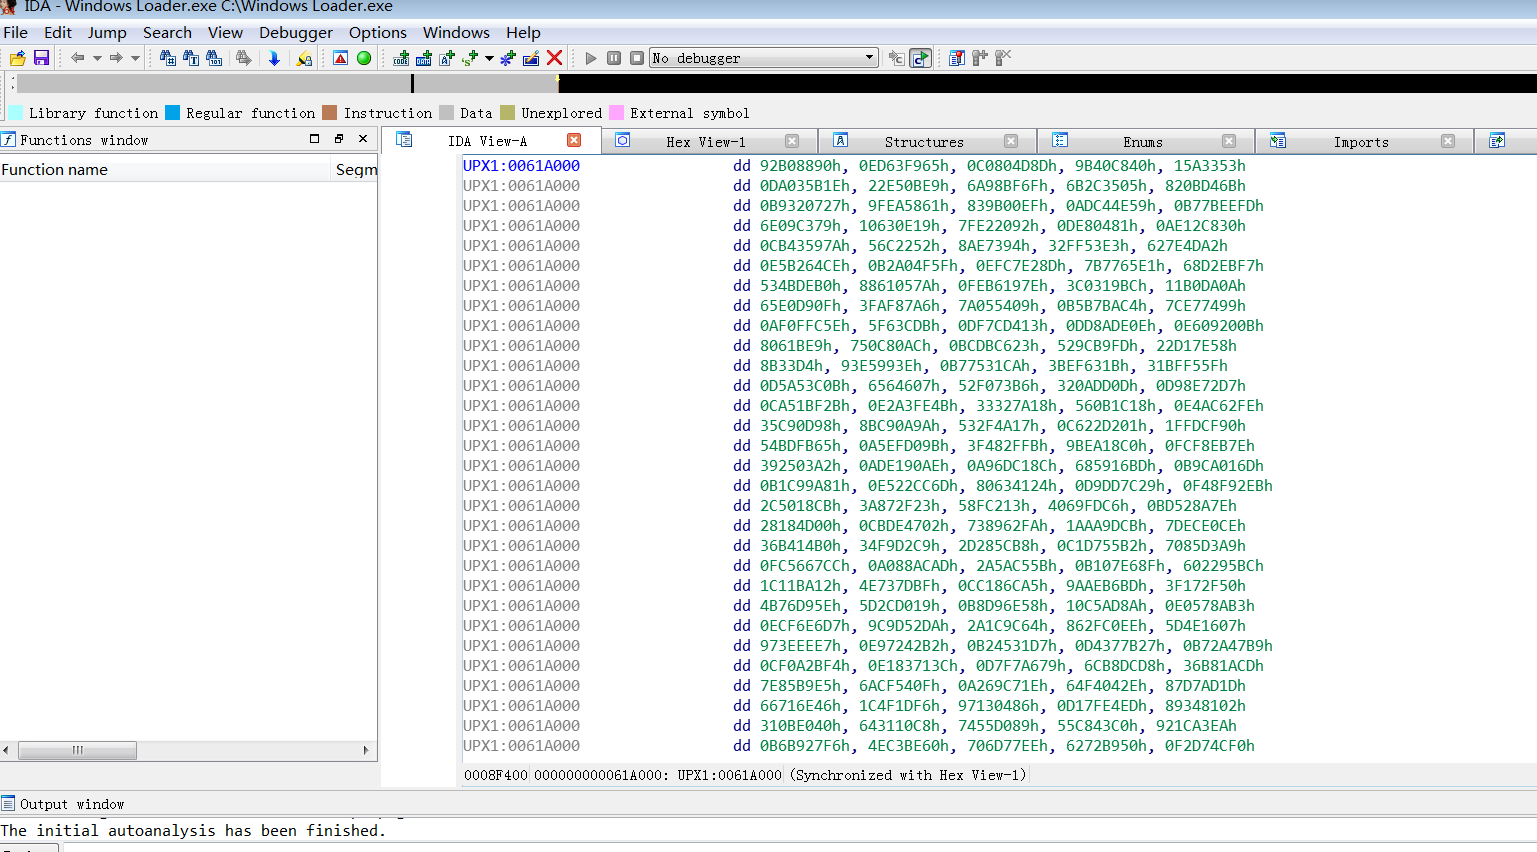
Task: Click the convert to Data icon
Action: click(x=424, y=58)
